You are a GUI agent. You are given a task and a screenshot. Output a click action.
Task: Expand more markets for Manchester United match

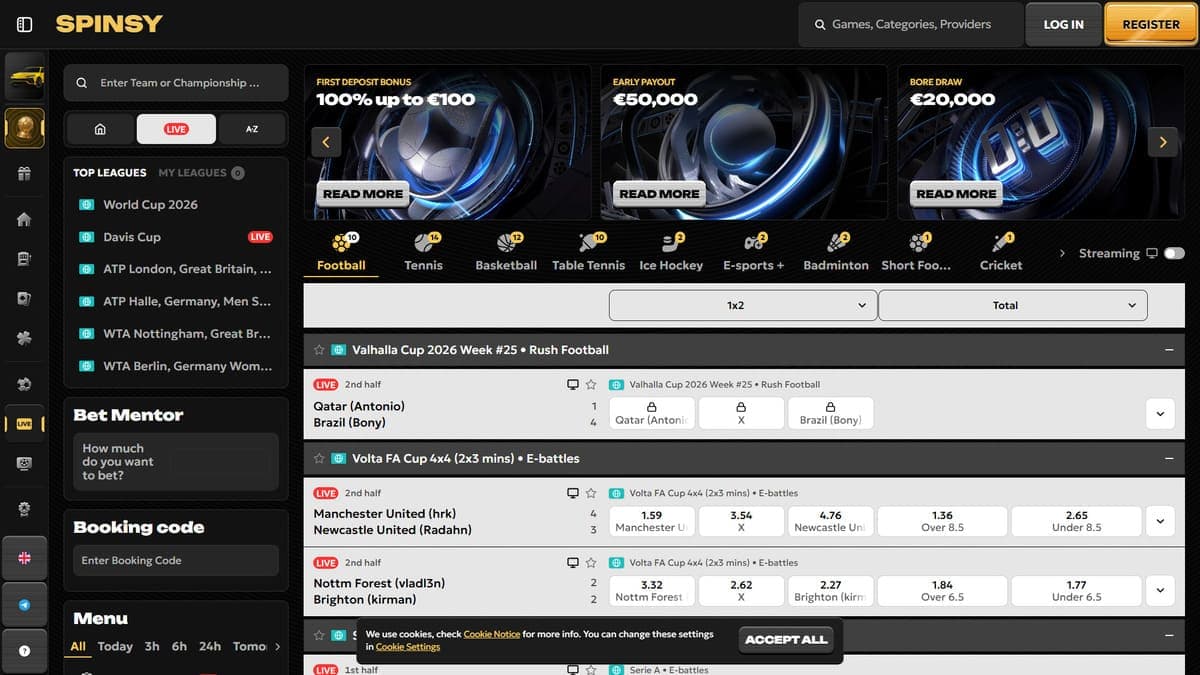tap(1160, 521)
